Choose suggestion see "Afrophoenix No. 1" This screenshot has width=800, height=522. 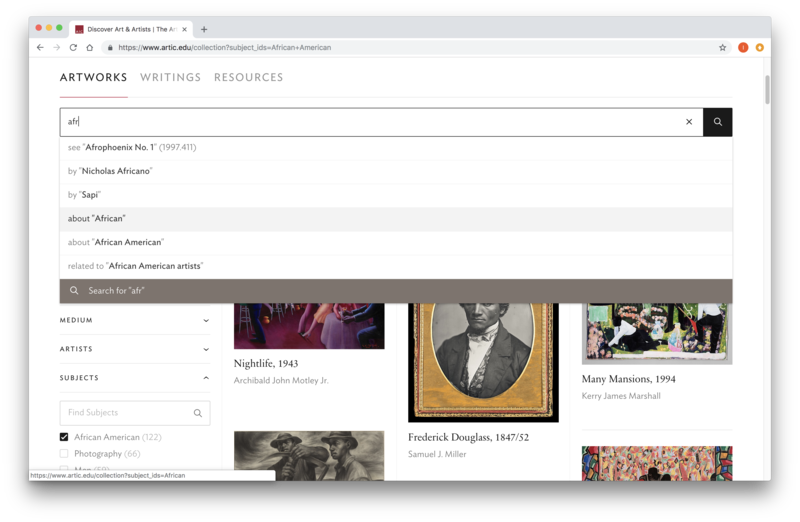[396, 147]
